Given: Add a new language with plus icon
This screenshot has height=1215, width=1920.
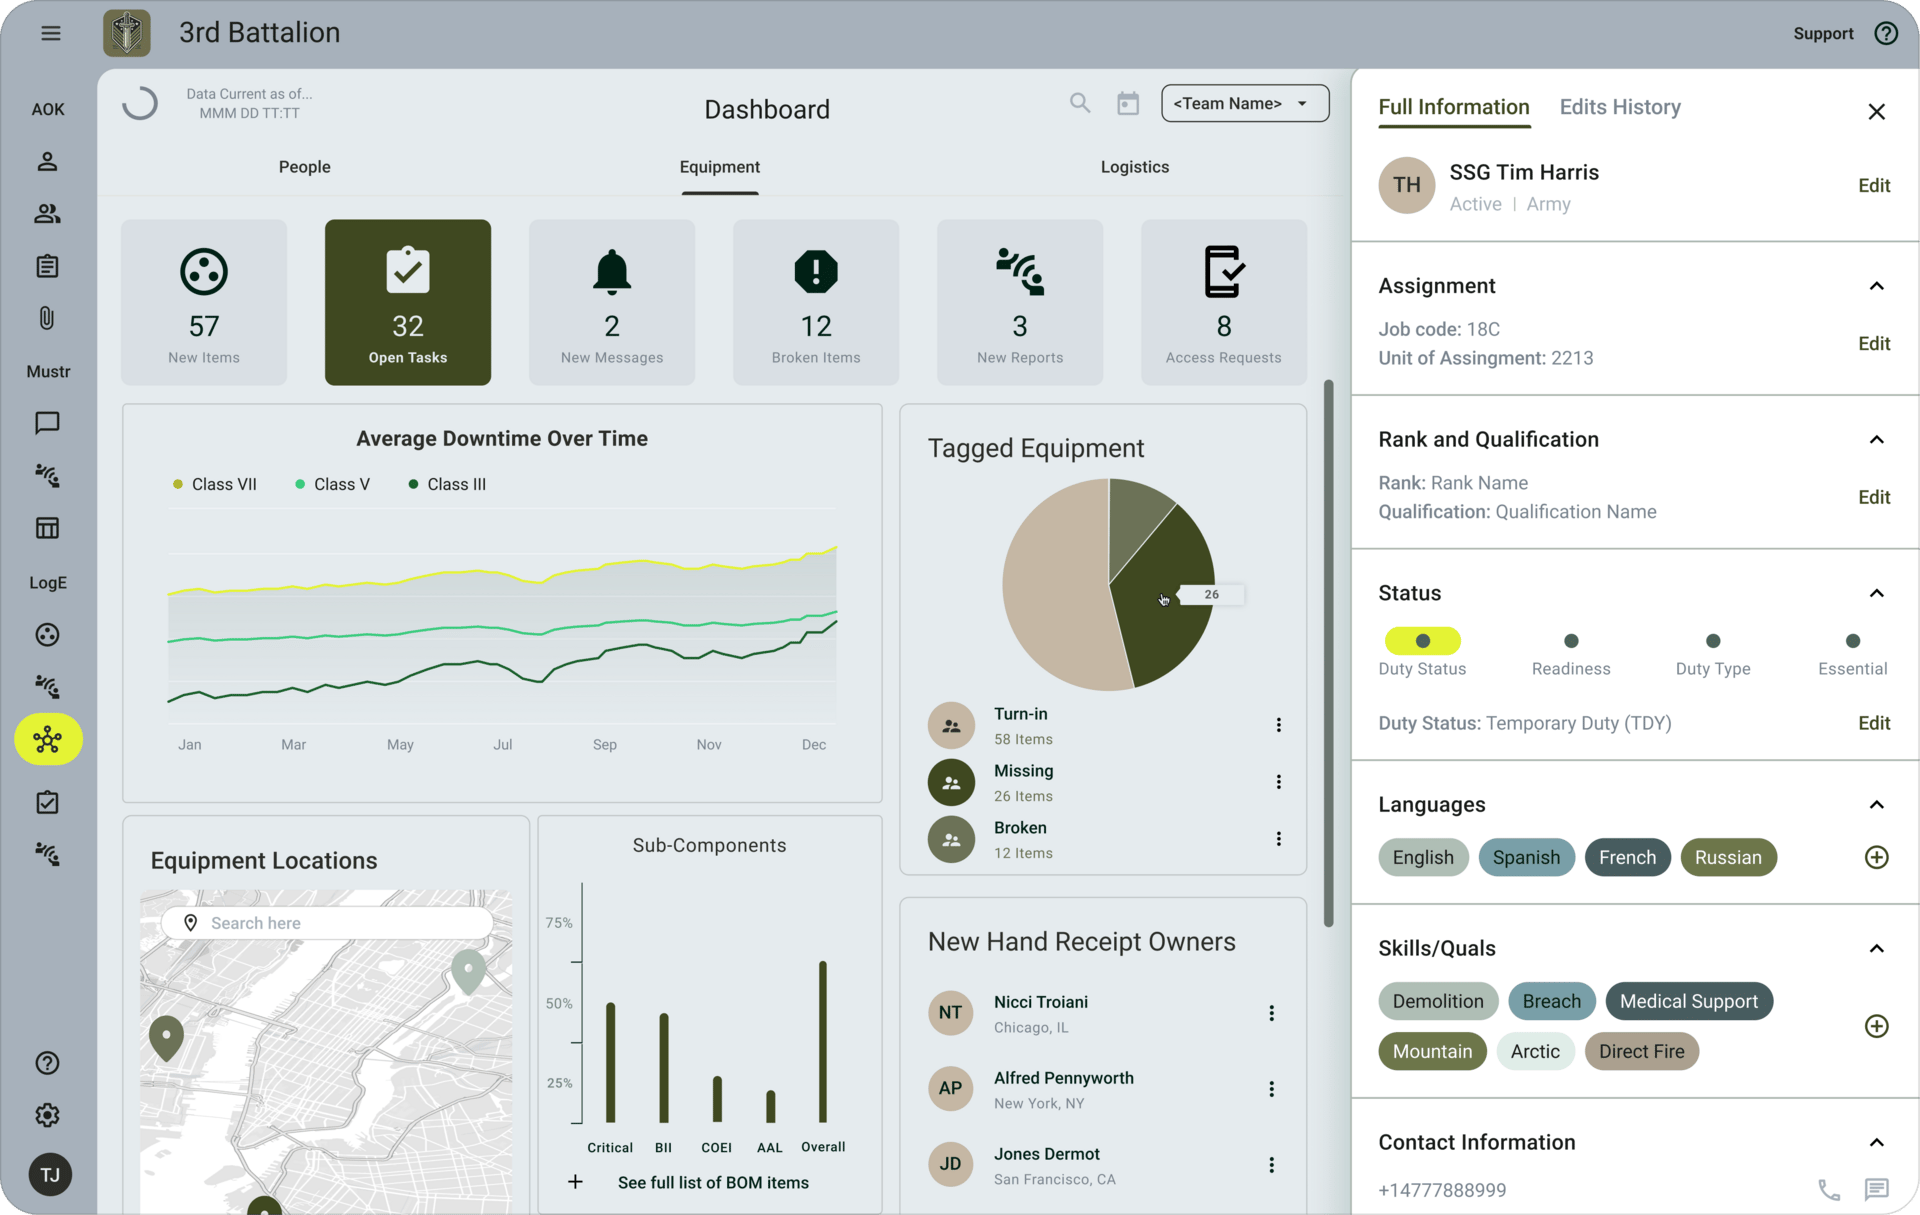Looking at the screenshot, I should coord(1876,857).
